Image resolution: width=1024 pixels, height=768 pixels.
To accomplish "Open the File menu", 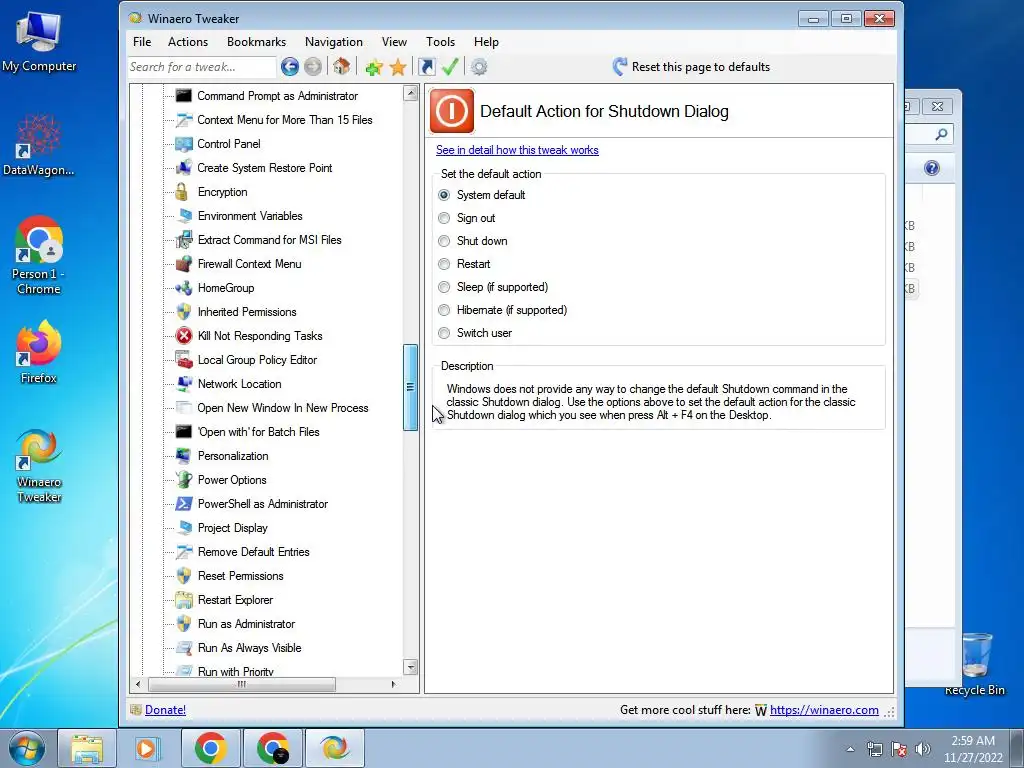I will tap(142, 42).
